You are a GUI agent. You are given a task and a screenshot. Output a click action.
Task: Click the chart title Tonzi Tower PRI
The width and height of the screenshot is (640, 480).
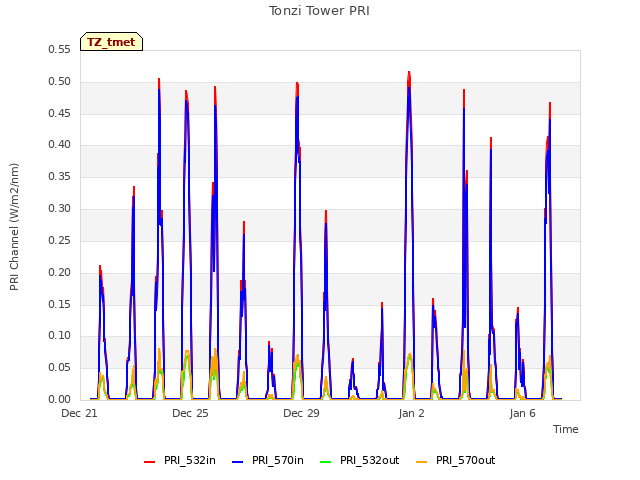pyautogui.click(x=319, y=11)
